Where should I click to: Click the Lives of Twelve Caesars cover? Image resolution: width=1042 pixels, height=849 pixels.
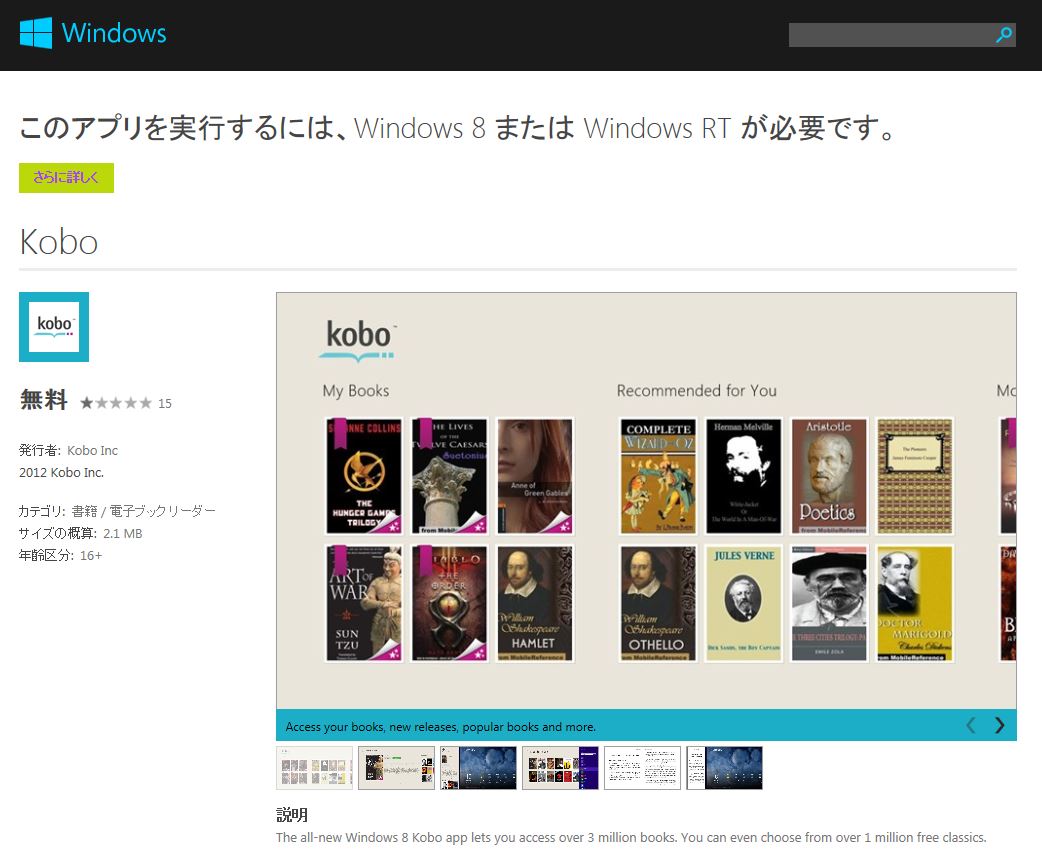click(x=450, y=476)
